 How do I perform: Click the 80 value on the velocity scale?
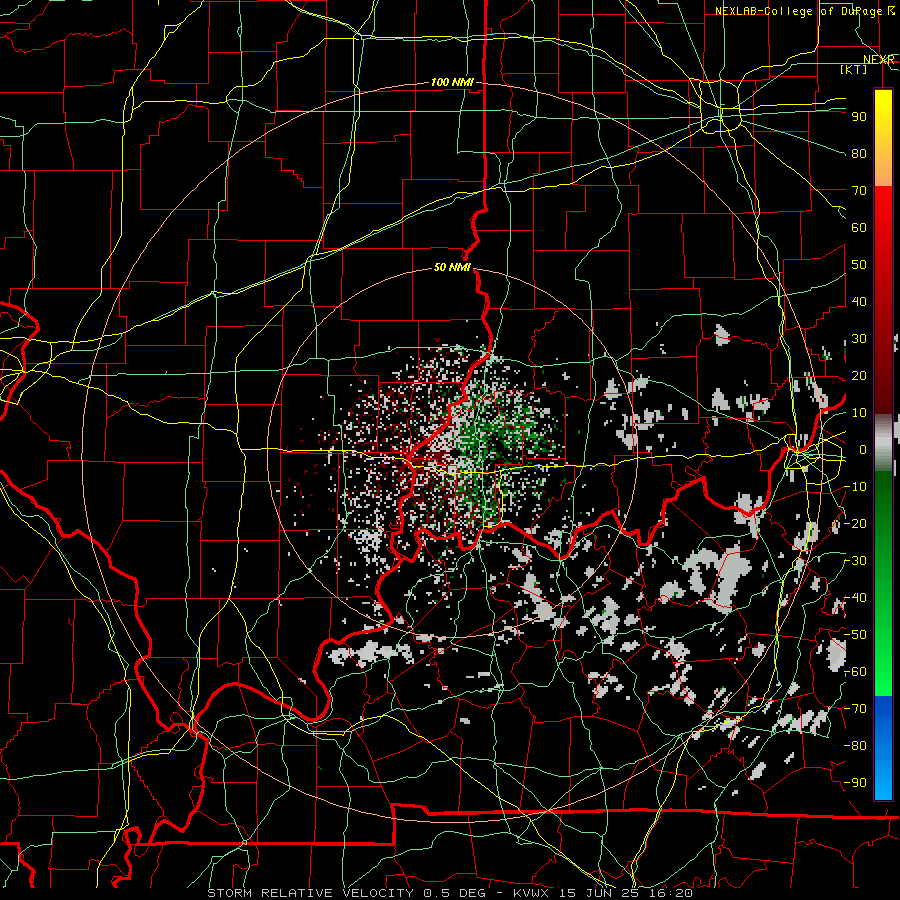pos(859,154)
